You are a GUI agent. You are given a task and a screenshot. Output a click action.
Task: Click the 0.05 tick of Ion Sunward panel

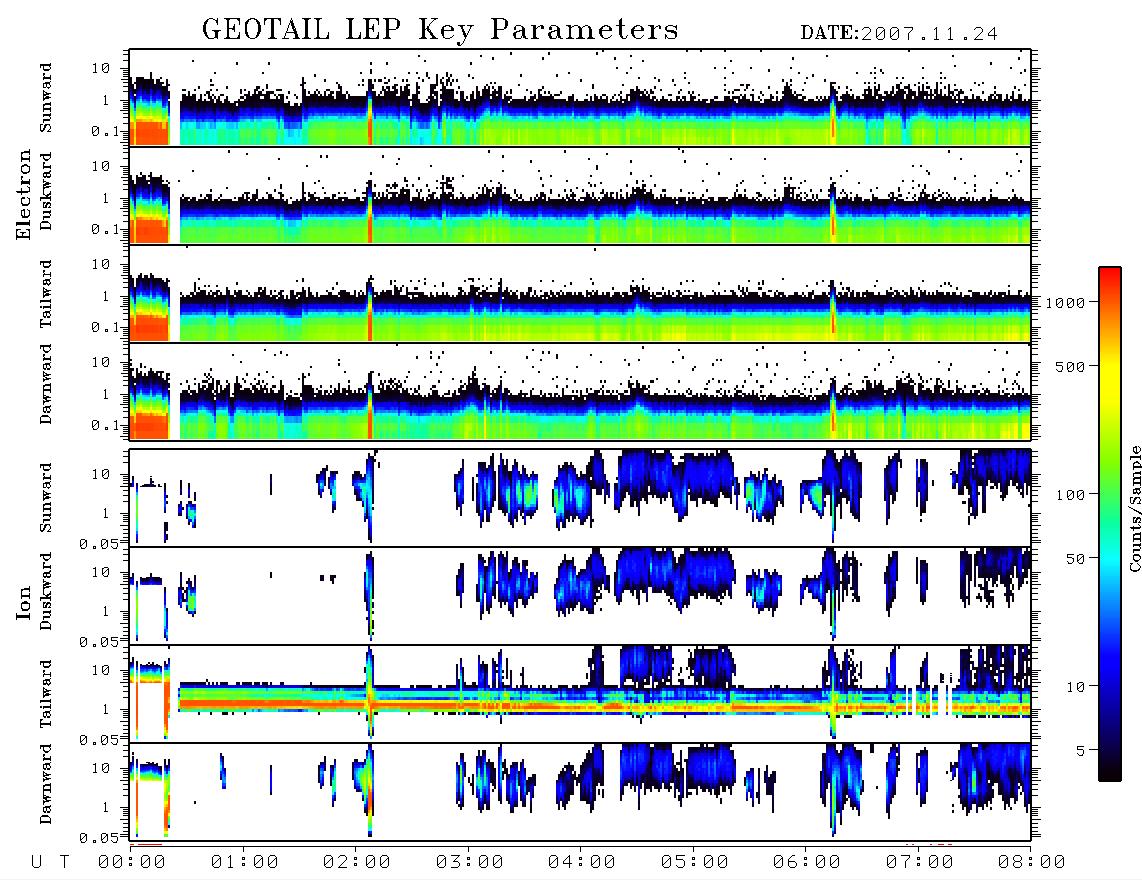point(98,543)
